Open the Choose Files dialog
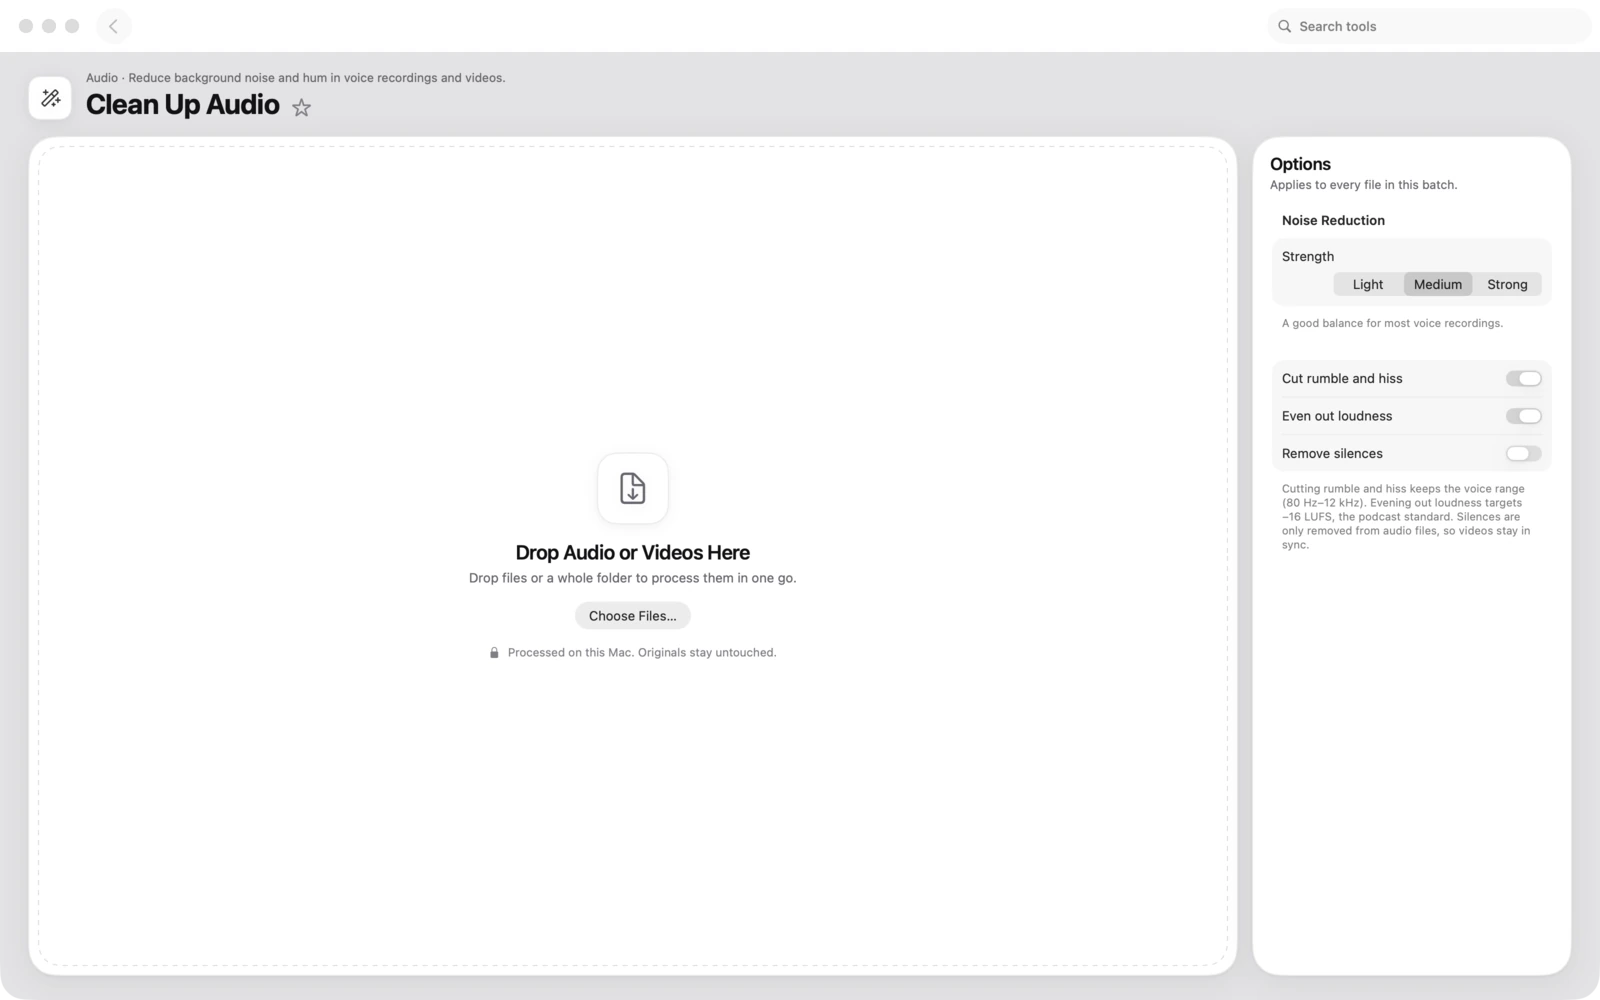Image resolution: width=1600 pixels, height=1000 pixels. 633,616
